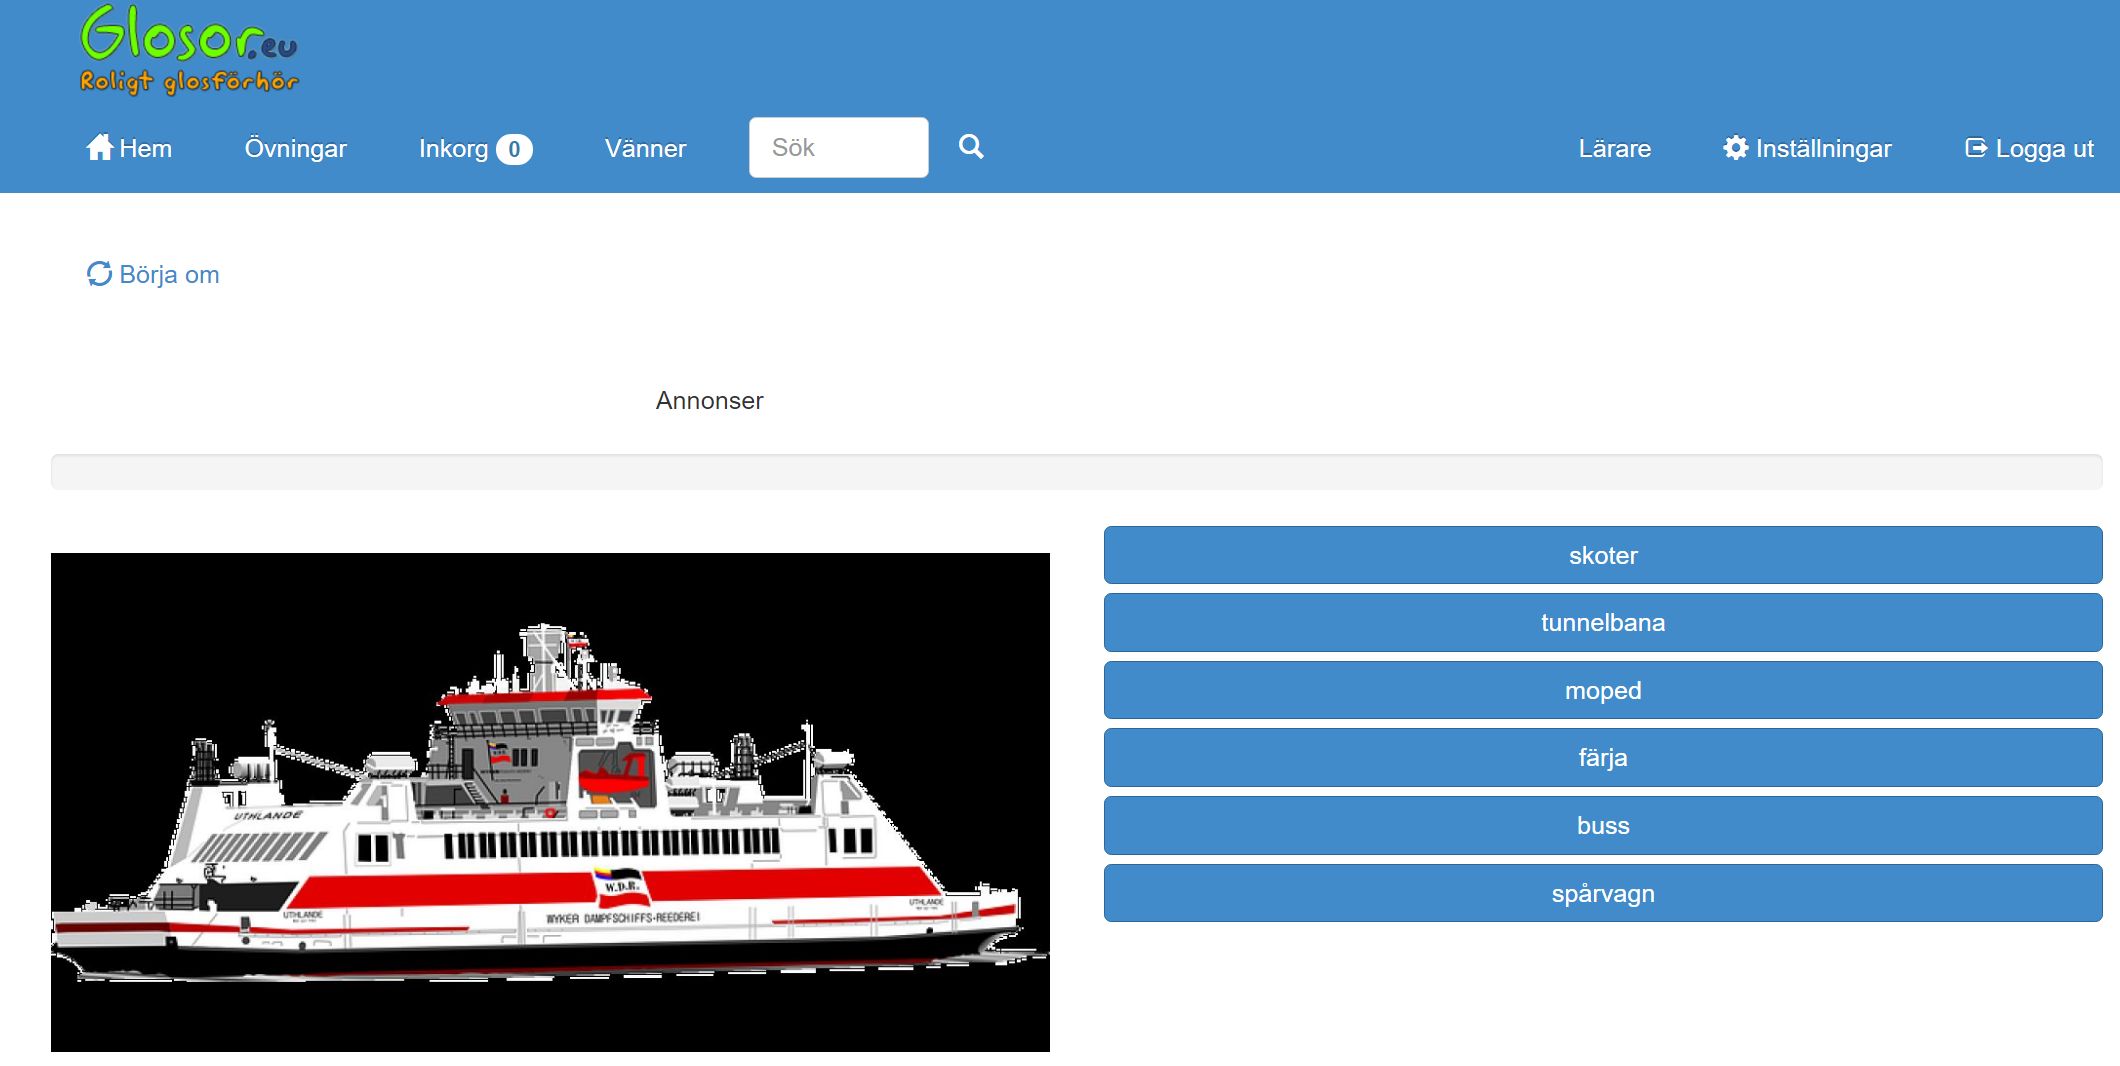Open the Lärare section
The height and width of the screenshot is (1066, 2120).
[1614, 149]
